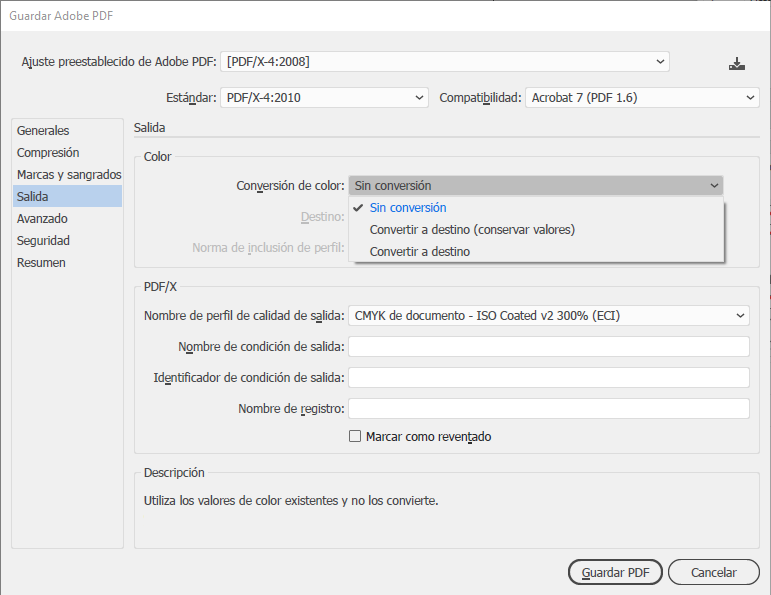This screenshot has width=771, height=595.
Task: Click 'Norma de inclusión de perfil:' label
Action: point(268,247)
